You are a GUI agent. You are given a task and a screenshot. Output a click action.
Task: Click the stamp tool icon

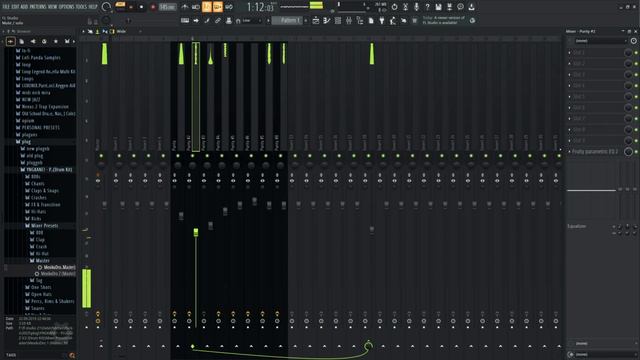pos(229,20)
